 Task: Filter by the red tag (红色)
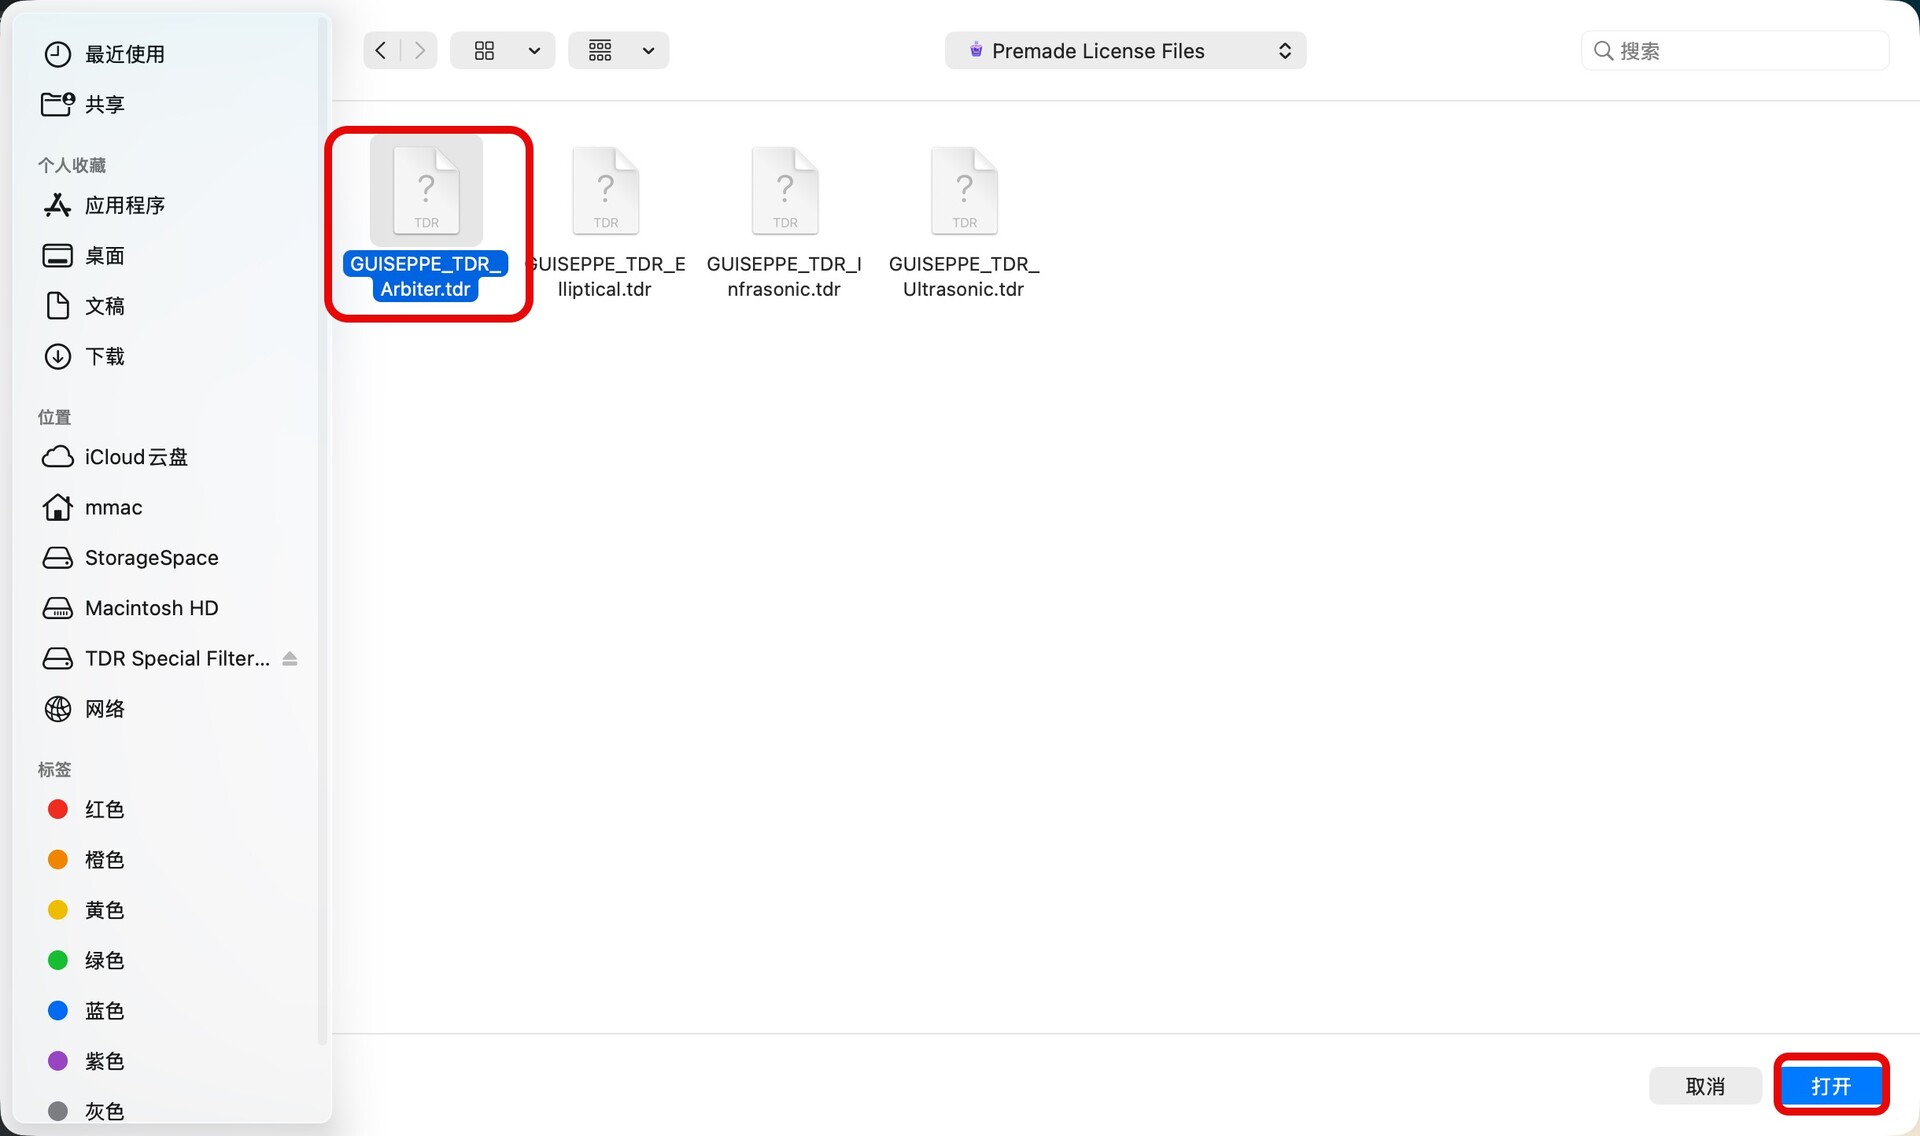(84, 809)
